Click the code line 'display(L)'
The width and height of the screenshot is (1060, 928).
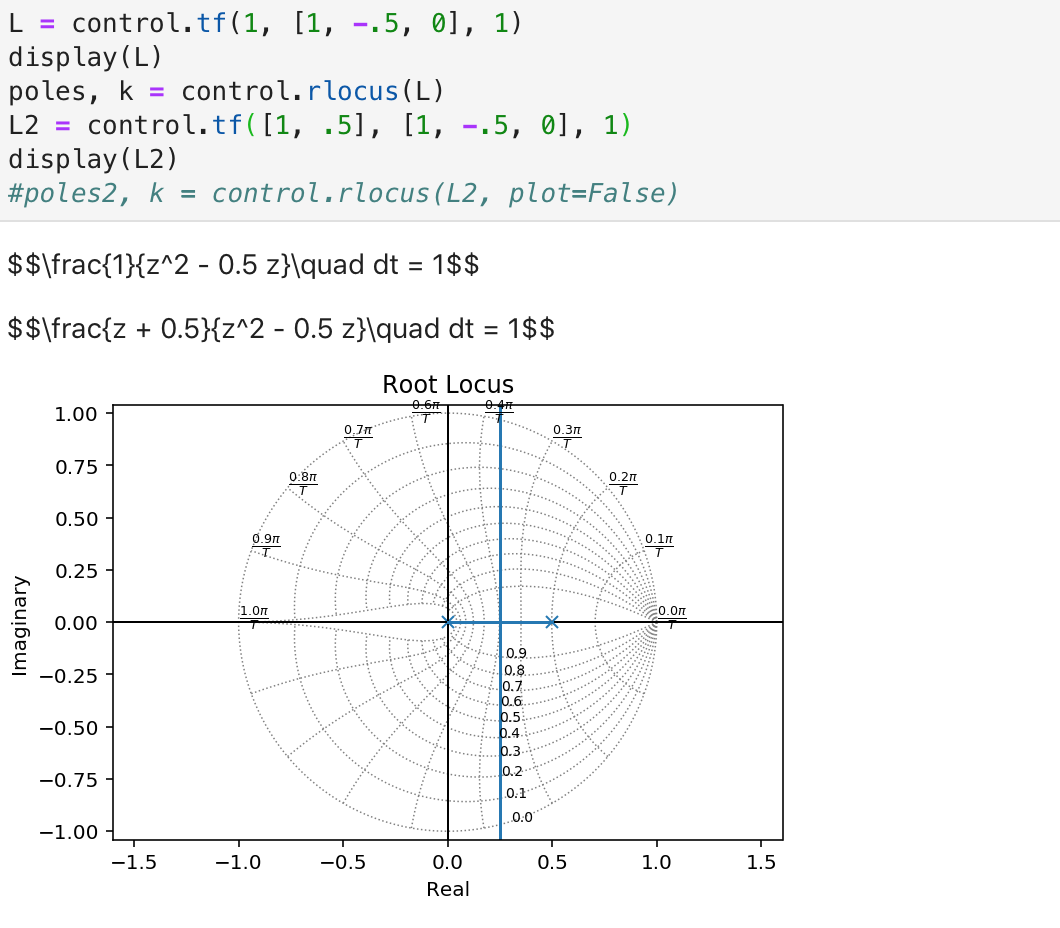[x=85, y=57]
